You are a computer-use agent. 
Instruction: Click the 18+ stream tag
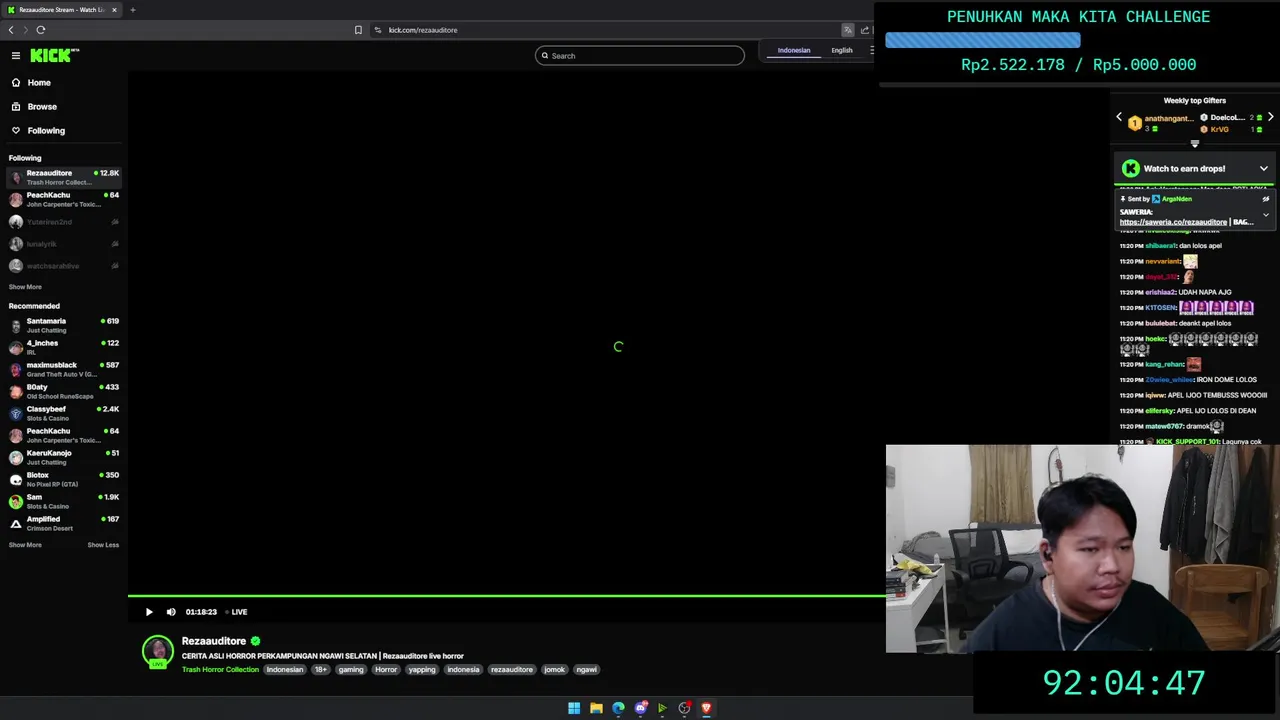(321, 670)
